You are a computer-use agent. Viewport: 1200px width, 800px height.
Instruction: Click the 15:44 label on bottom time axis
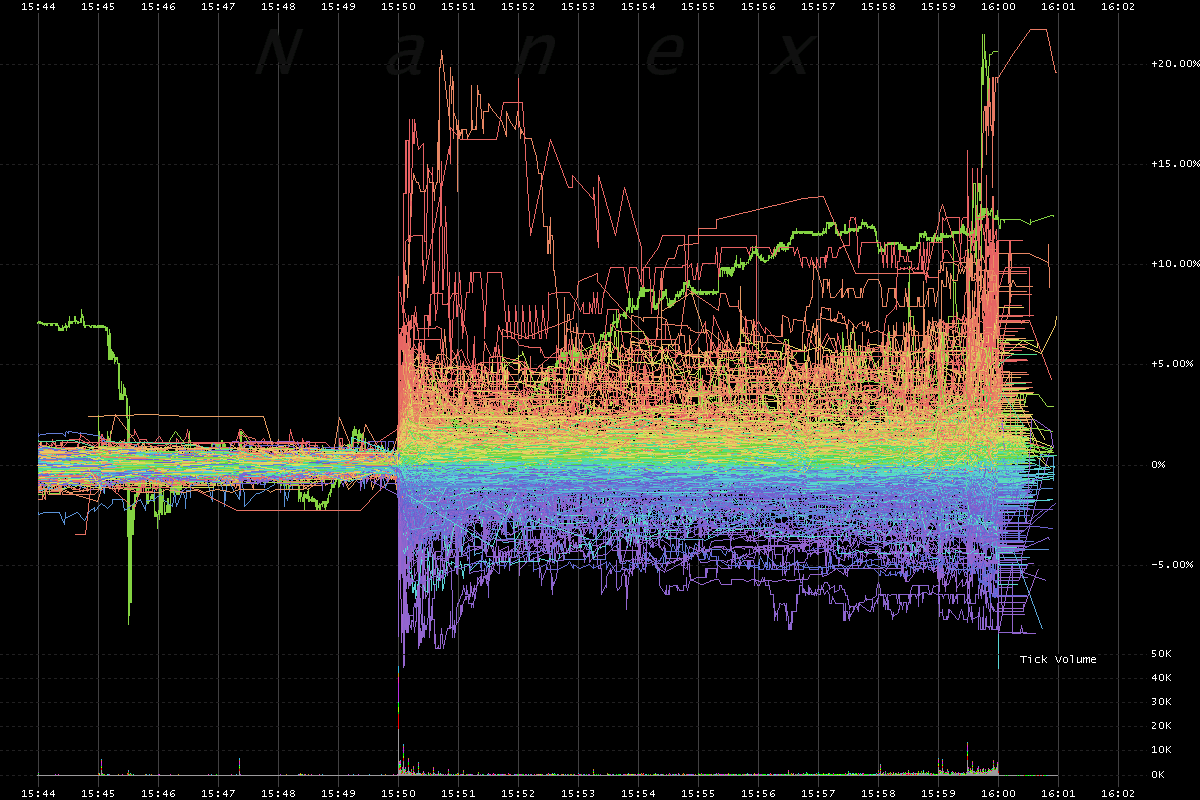point(38,793)
